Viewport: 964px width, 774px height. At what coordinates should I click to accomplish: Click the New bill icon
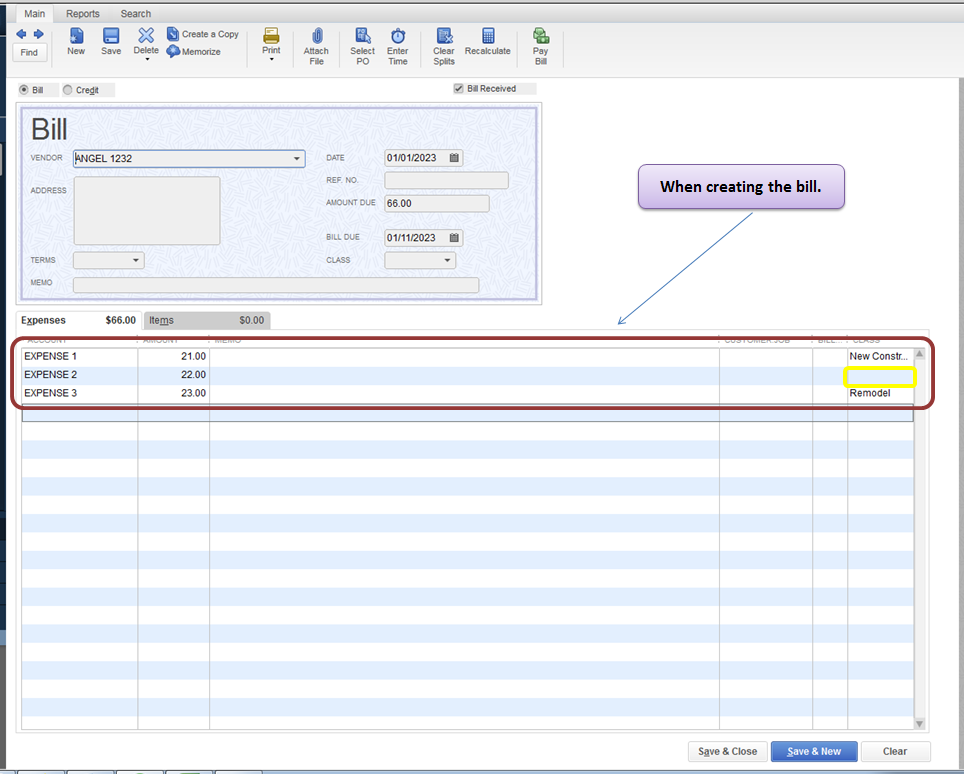(76, 37)
